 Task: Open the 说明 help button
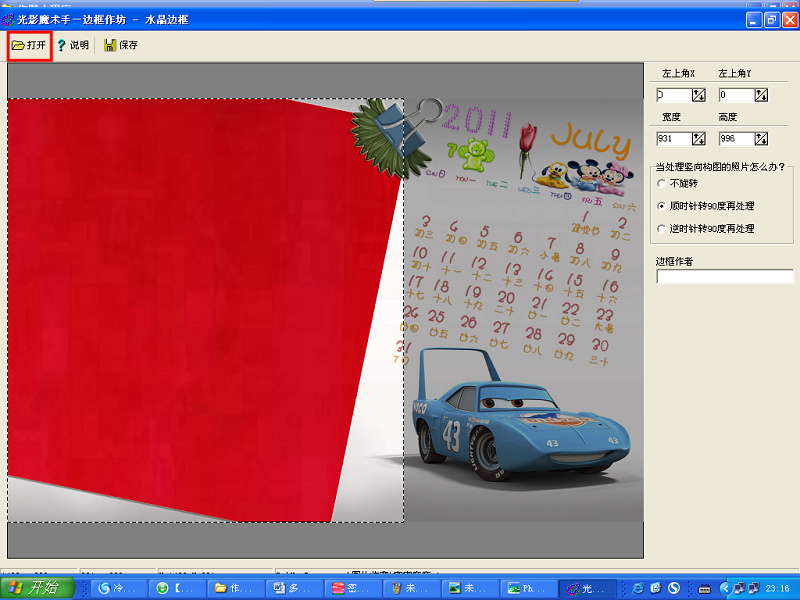point(73,45)
